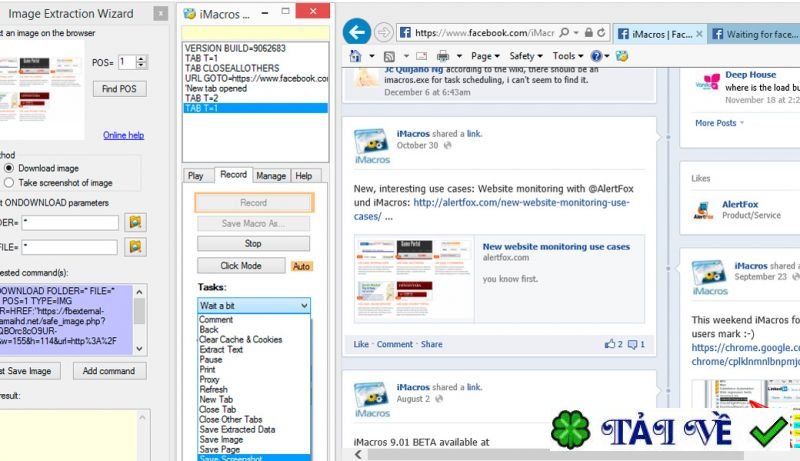Click the Read mail icon in toolbar
The image size is (800, 461).
pyautogui.click(x=421, y=56)
